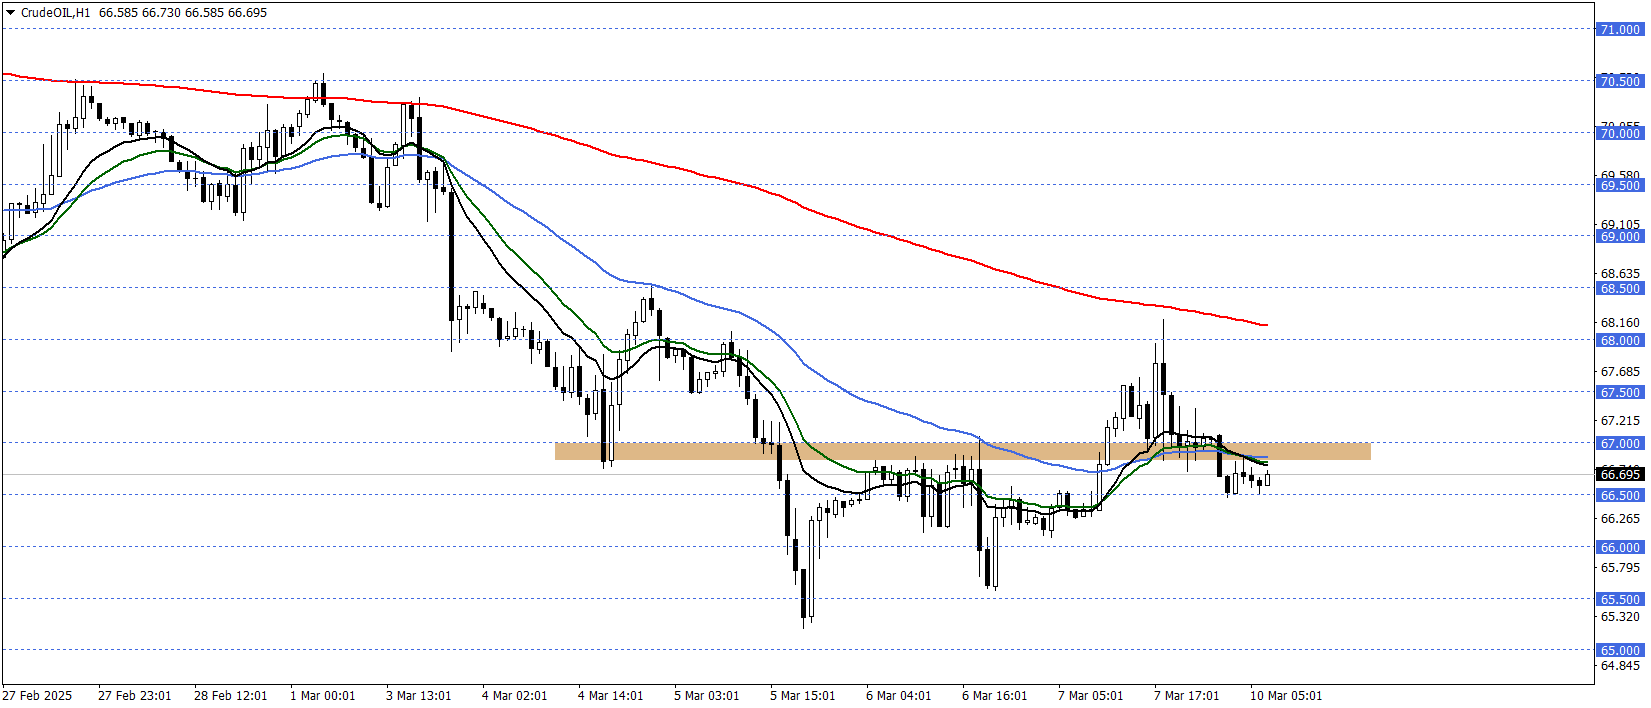Click the 69.500 price level label

click(1620, 185)
